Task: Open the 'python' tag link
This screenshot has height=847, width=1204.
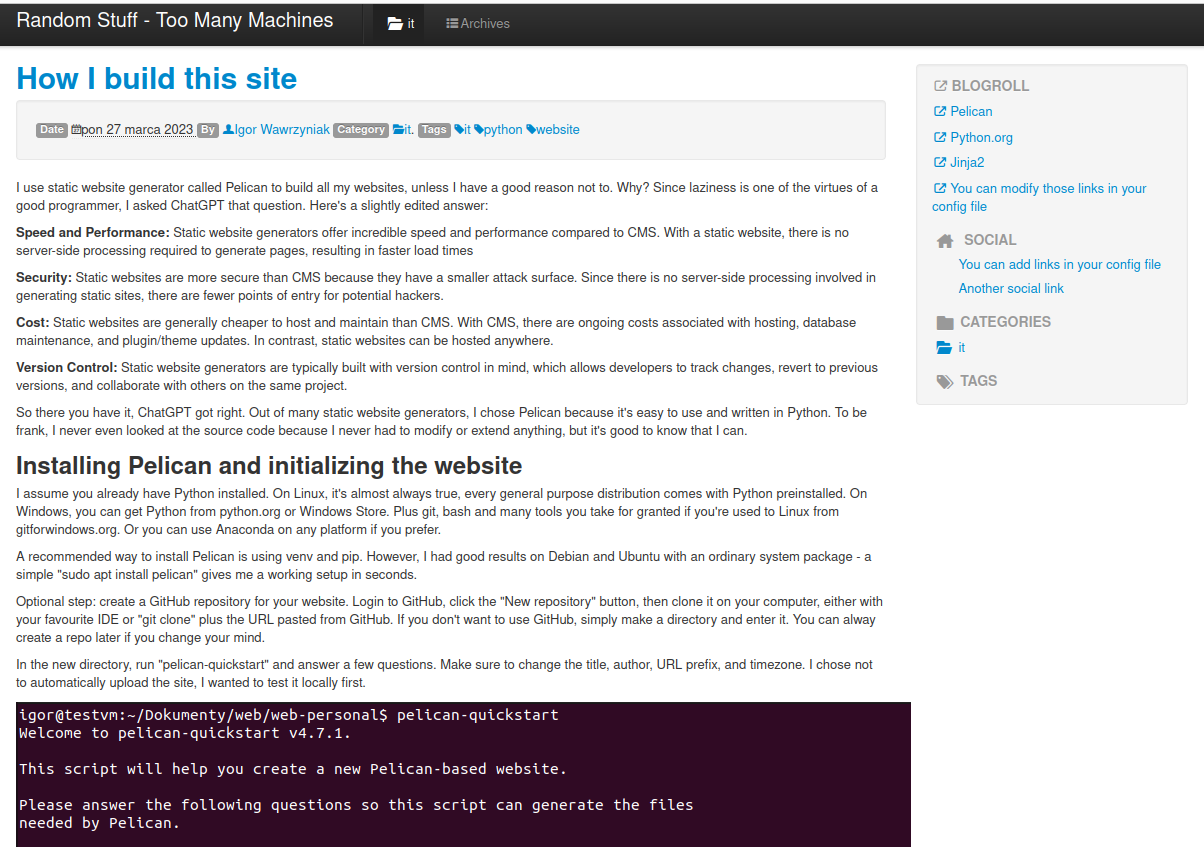Action: coord(503,130)
